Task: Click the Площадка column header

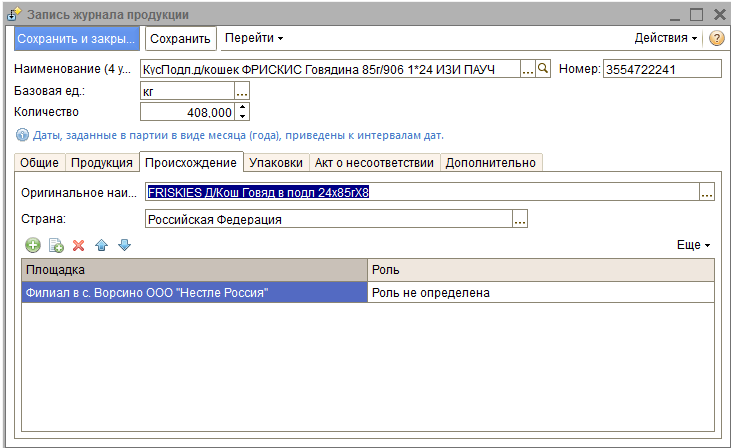Action: [x=194, y=270]
